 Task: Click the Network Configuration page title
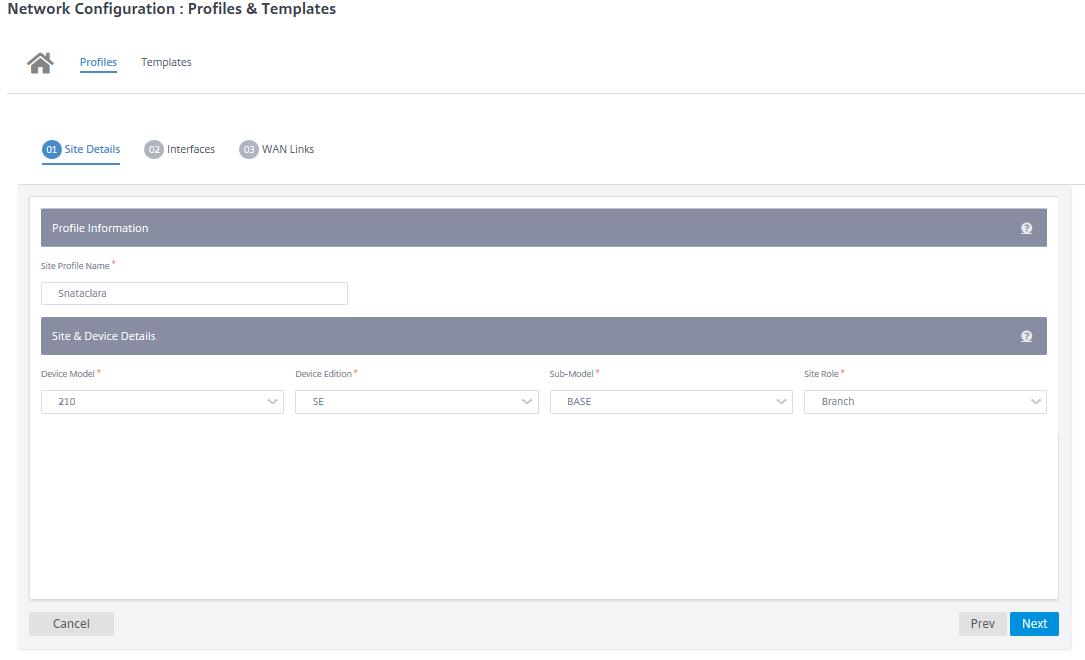pos(172,9)
